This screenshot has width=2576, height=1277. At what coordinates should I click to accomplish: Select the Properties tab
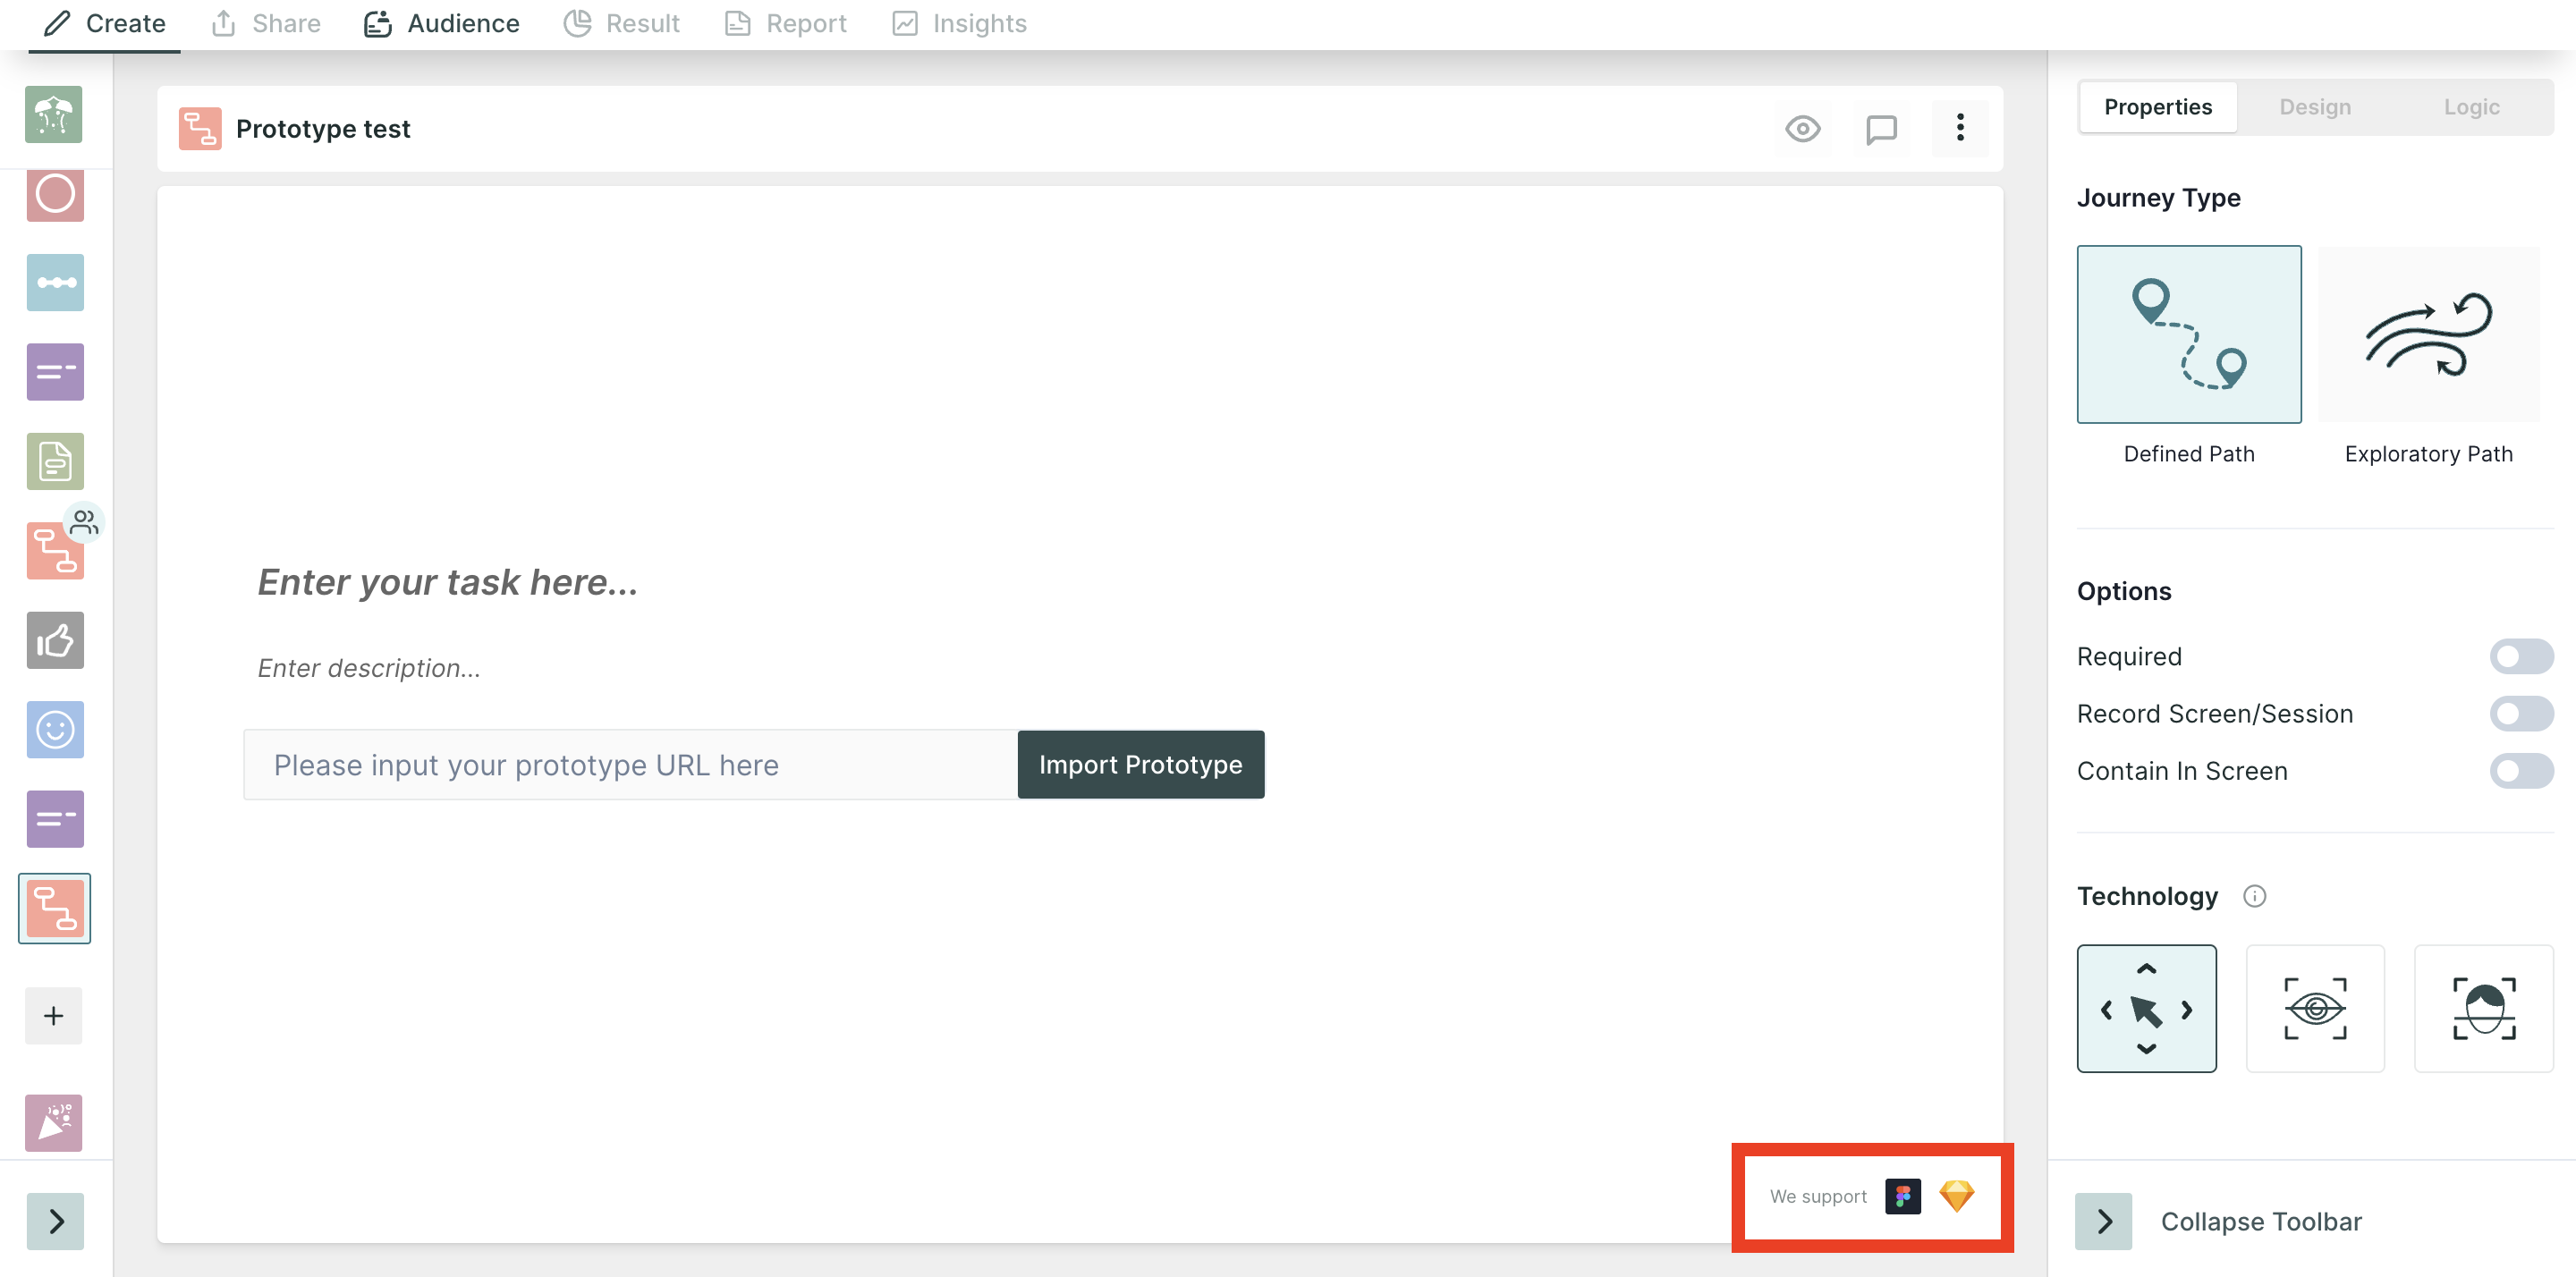coord(2158,107)
